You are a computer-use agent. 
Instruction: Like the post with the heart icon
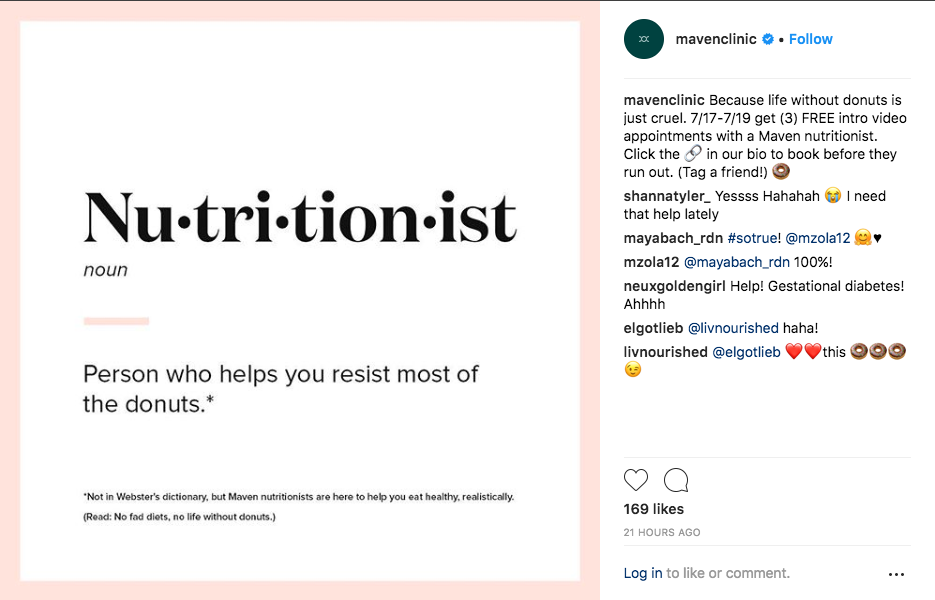(x=636, y=480)
